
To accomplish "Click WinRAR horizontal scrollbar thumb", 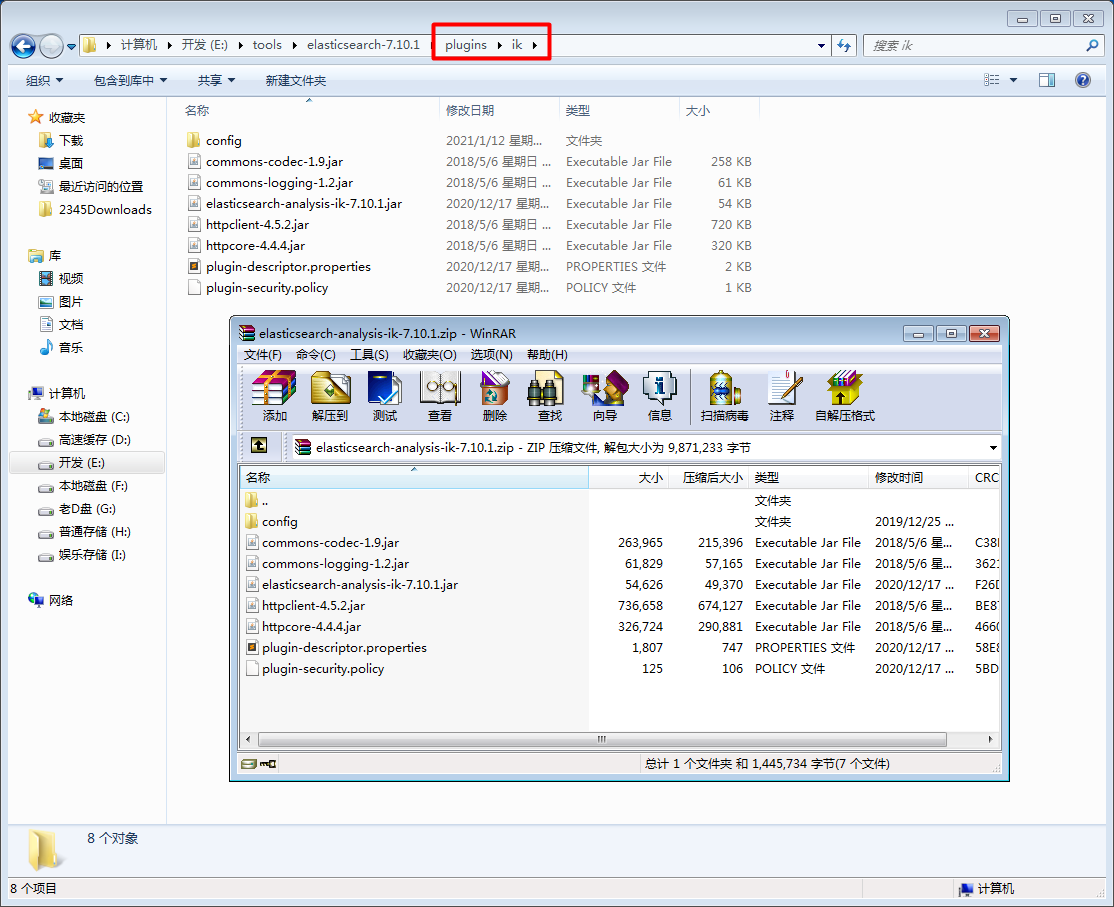I will [x=602, y=739].
